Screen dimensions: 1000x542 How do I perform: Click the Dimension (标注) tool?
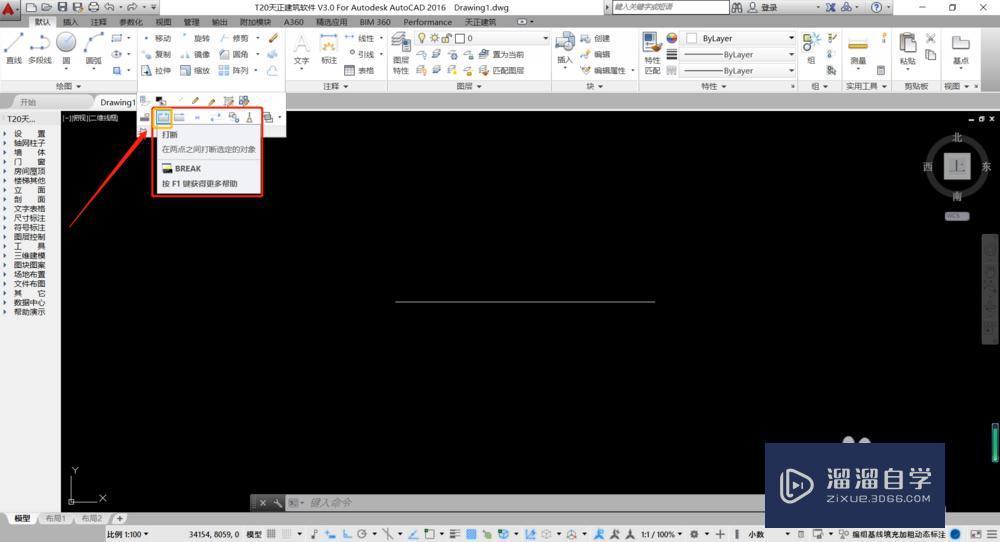tap(328, 49)
